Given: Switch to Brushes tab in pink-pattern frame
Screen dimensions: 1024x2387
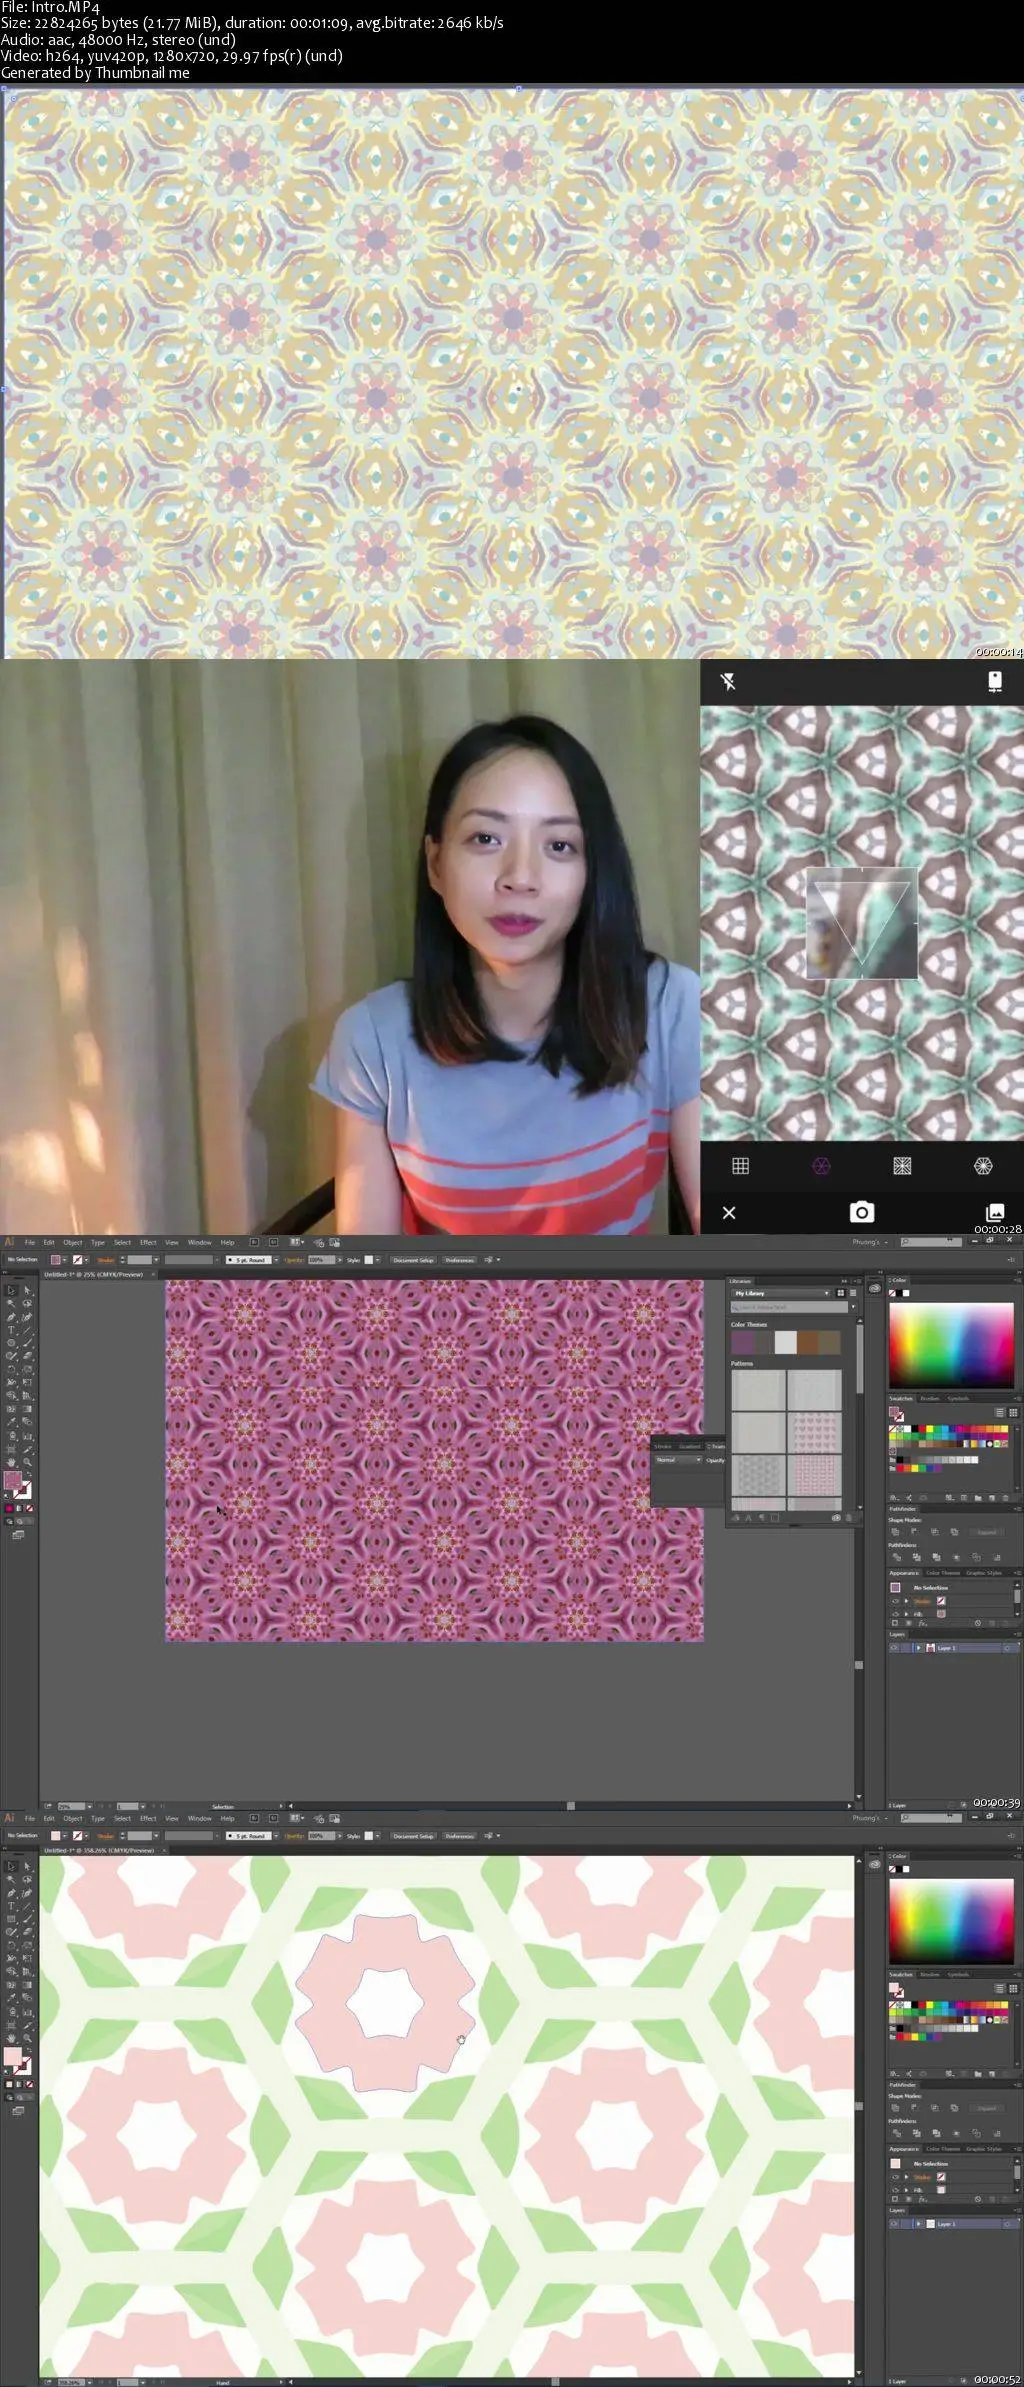Looking at the screenshot, I should click(930, 1398).
